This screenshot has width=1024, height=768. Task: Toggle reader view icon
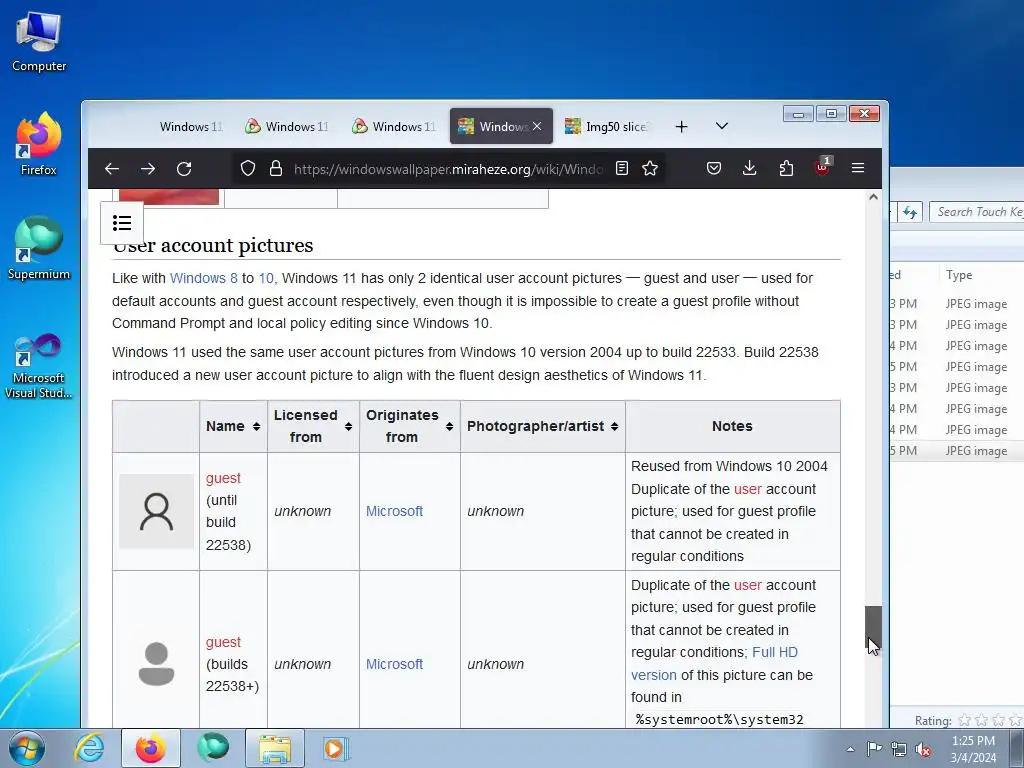point(622,168)
